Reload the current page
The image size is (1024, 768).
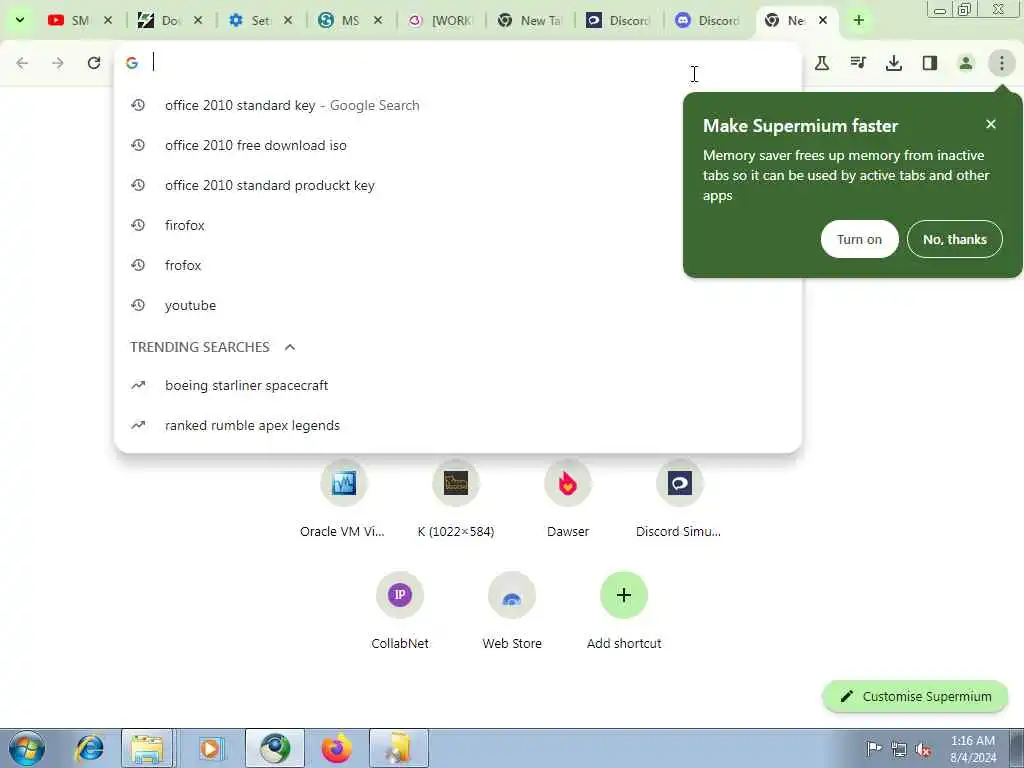[94, 63]
